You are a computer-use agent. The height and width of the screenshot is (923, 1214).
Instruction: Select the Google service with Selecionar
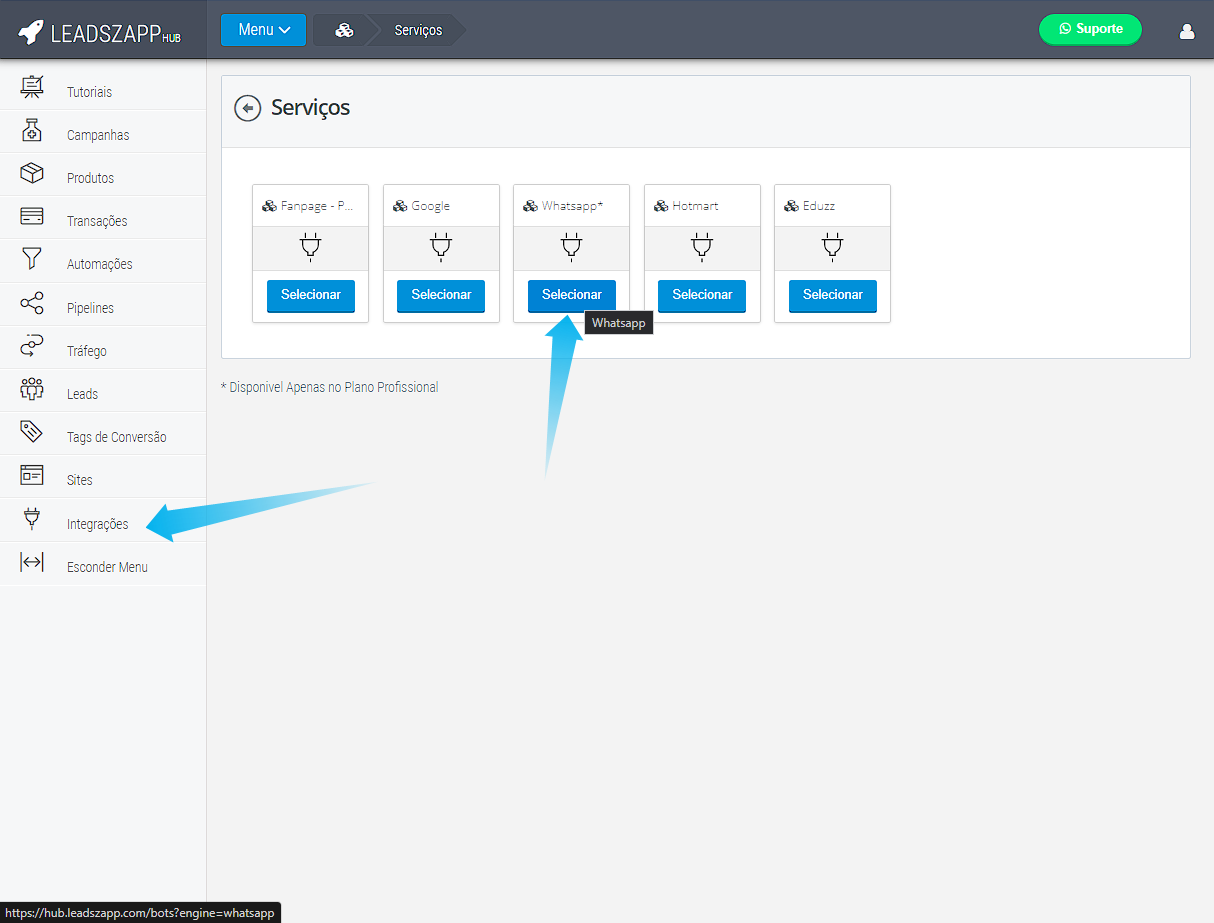pos(441,295)
